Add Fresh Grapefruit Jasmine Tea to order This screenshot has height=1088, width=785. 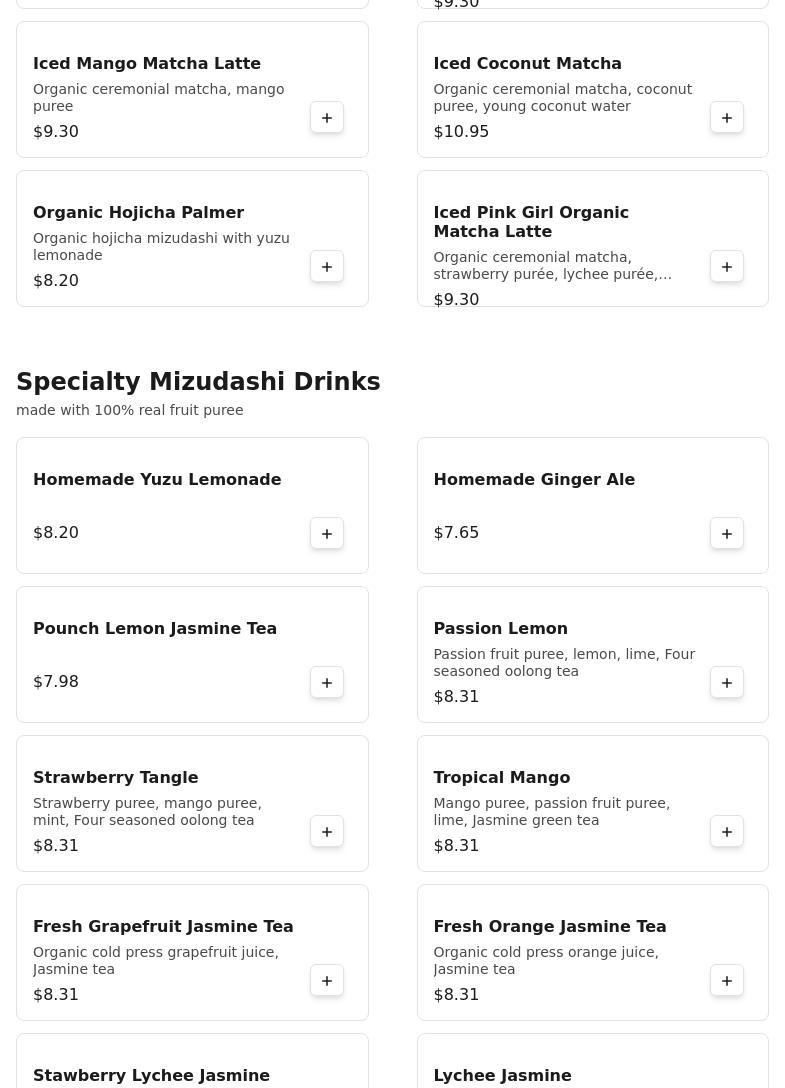pos(327,981)
